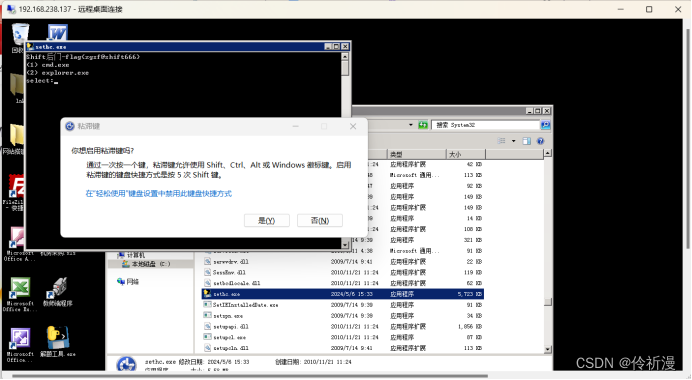Click 否(N) in the sticky keys dialog

pos(320,220)
